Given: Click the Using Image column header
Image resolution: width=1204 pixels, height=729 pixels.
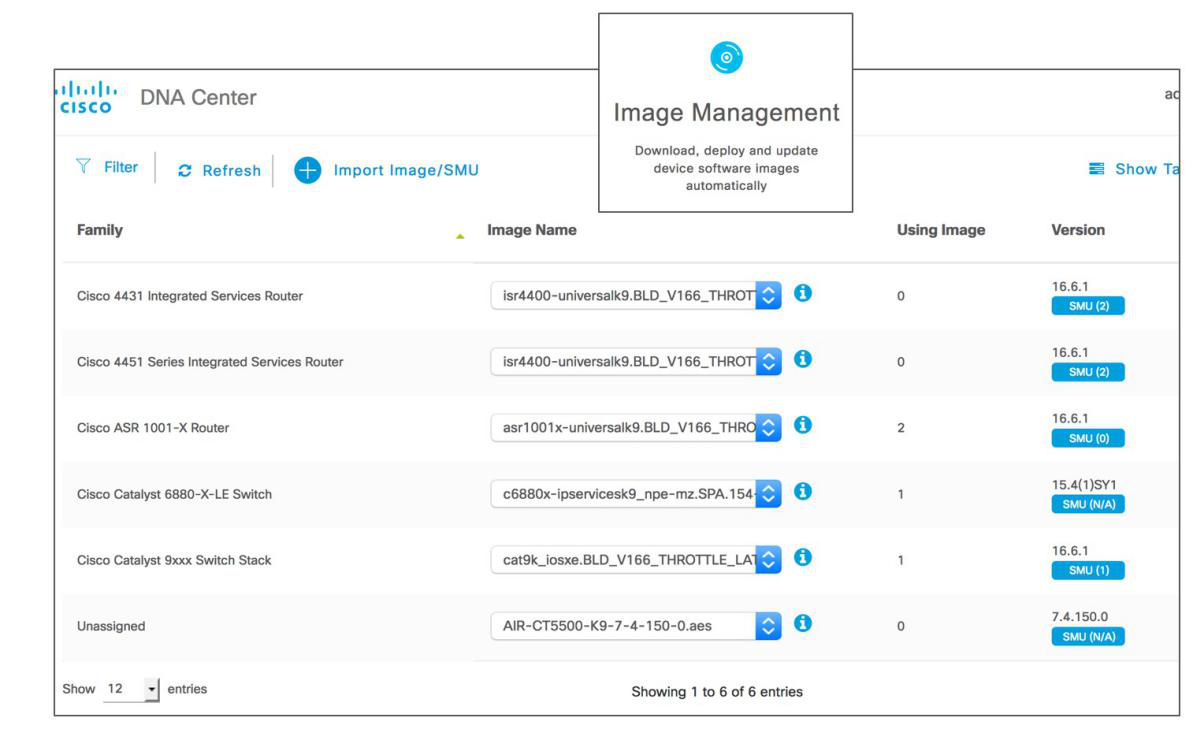Looking at the screenshot, I should tap(941, 230).
